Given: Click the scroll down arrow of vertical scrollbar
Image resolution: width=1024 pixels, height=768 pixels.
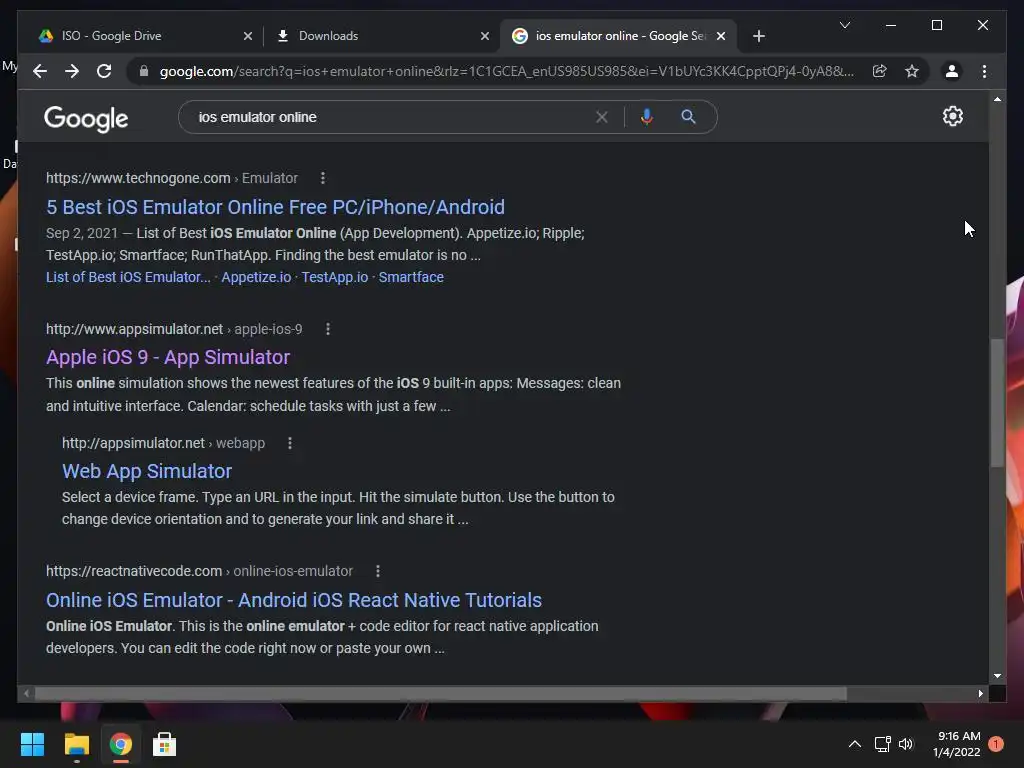Looking at the screenshot, I should 997,676.
